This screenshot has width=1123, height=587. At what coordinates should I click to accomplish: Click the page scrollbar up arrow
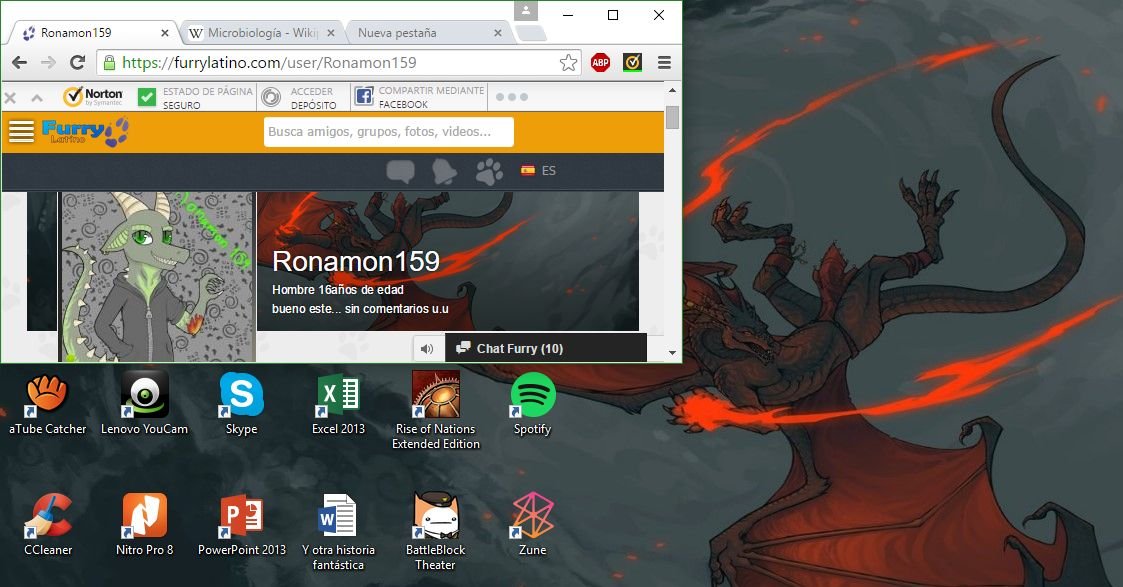(672, 90)
